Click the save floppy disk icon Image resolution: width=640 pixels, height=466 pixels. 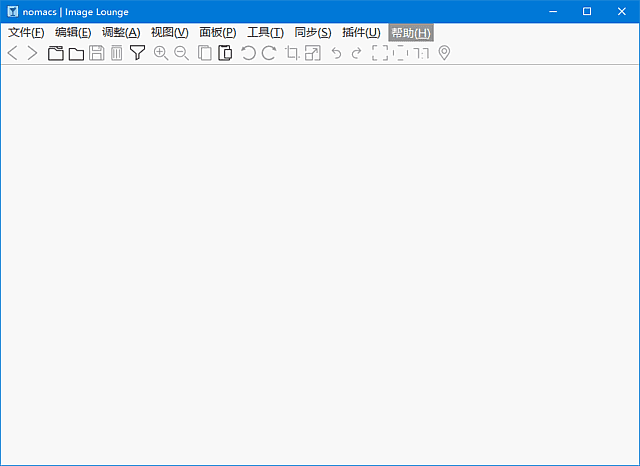97,53
